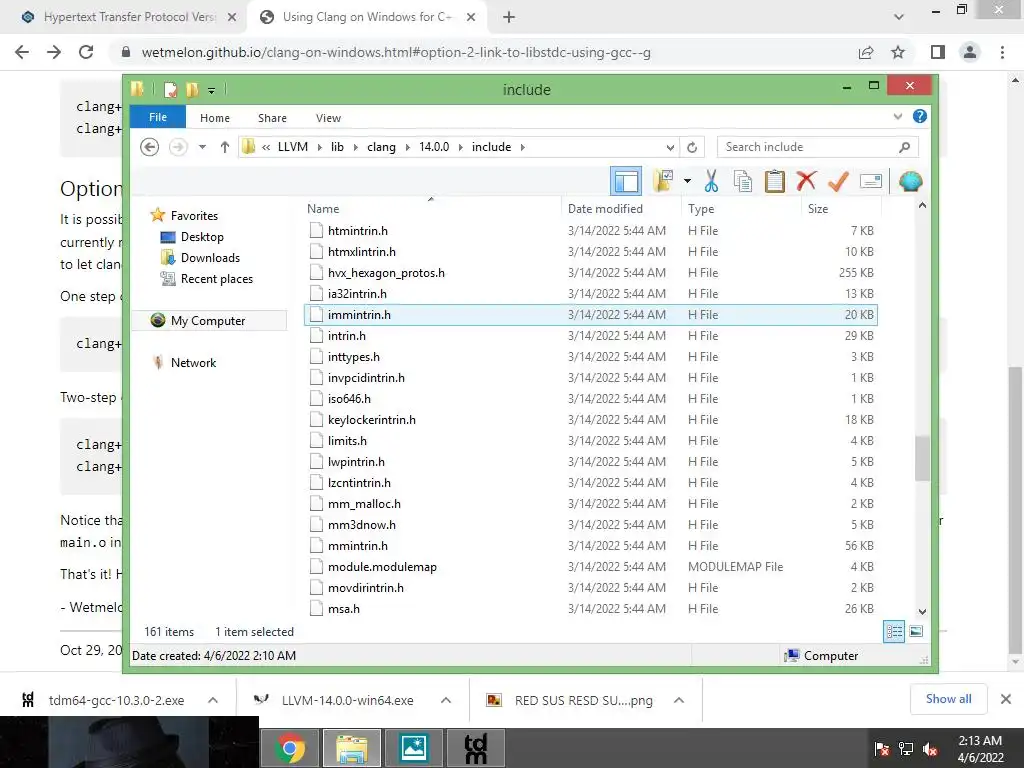Click the Refresh icon beside address bar
This screenshot has width=1024, height=768.
(692, 148)
